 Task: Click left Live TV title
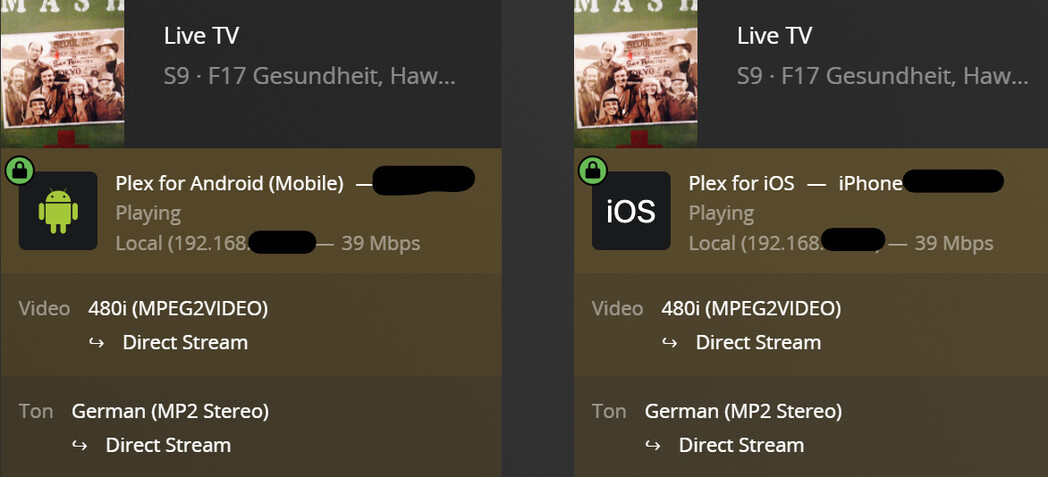click(200, 36)
